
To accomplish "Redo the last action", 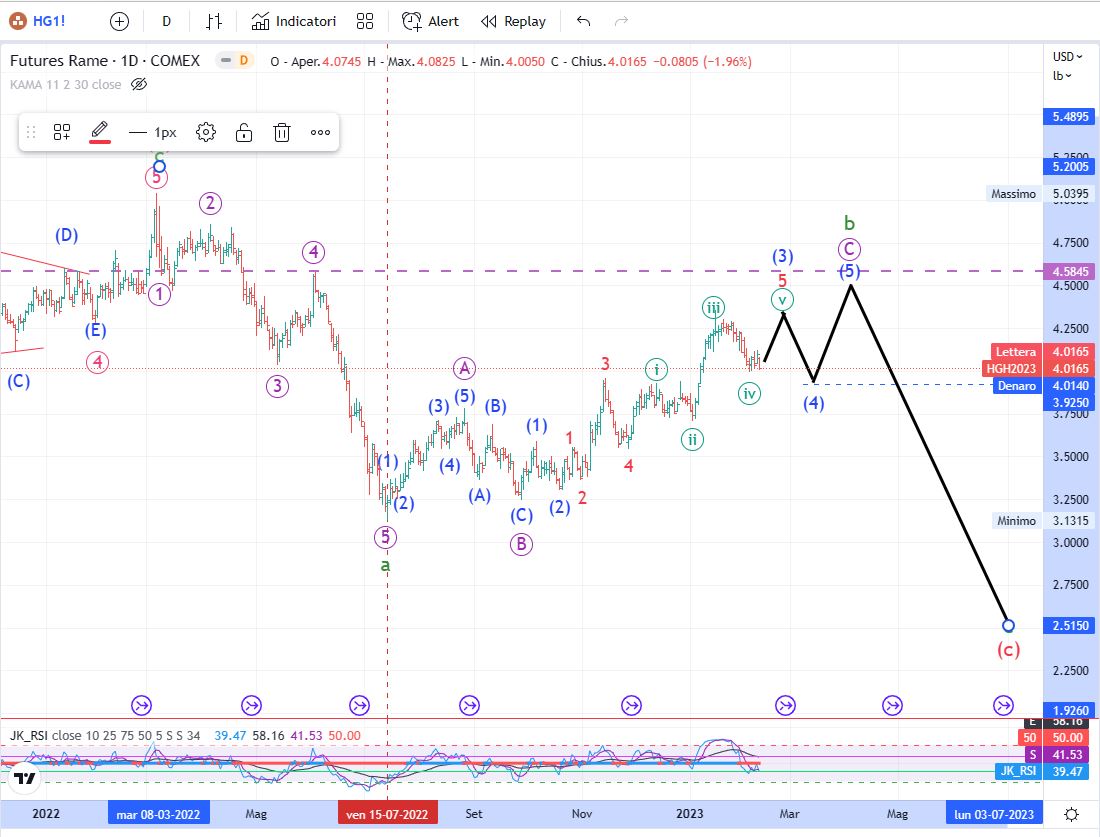I will [621, 22].
